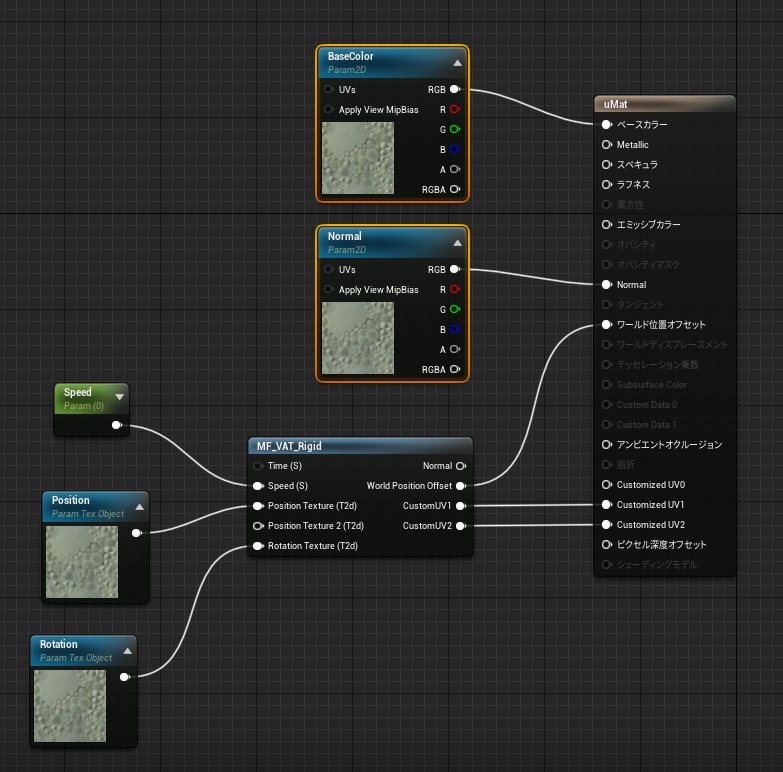Viewport: 783px width, 772px height.
Task: Click uMat ピクセル深度オフセット input pin
Action: click(607, 545)
